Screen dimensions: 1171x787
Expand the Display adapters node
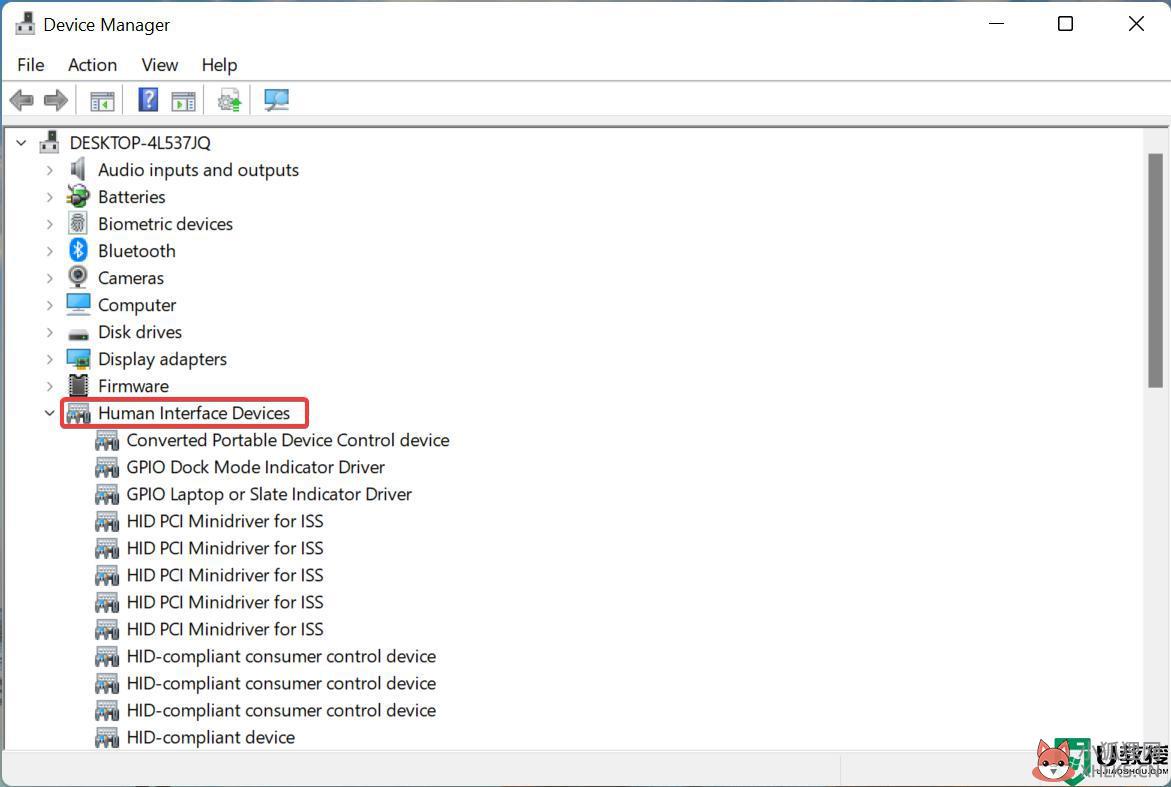click(49, 359)
